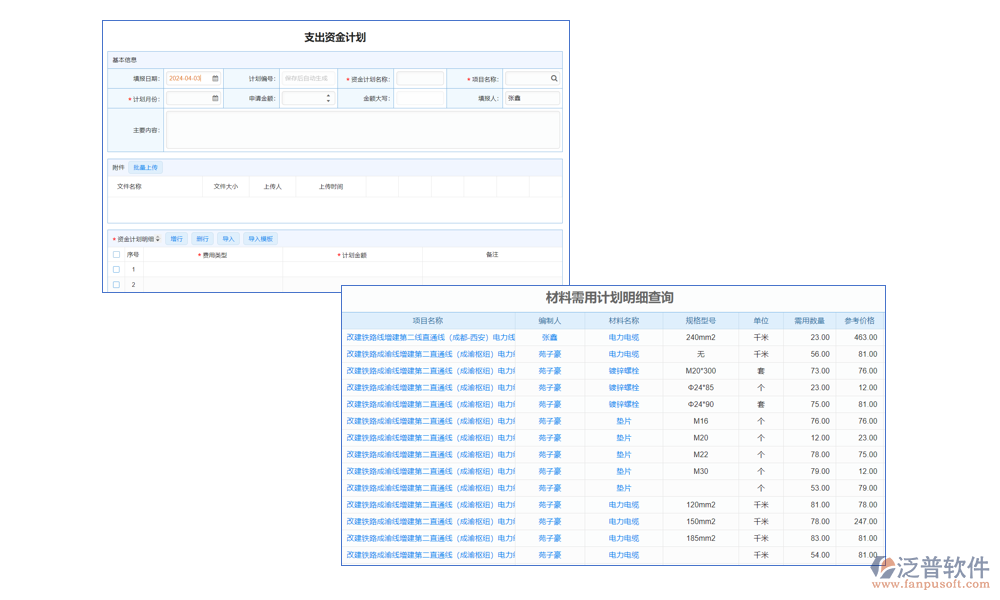Open calendar picker for 填报日期 field
The height and width of the screenshot is (600, 1000).
pyautogui.click(x=215, y=78)
